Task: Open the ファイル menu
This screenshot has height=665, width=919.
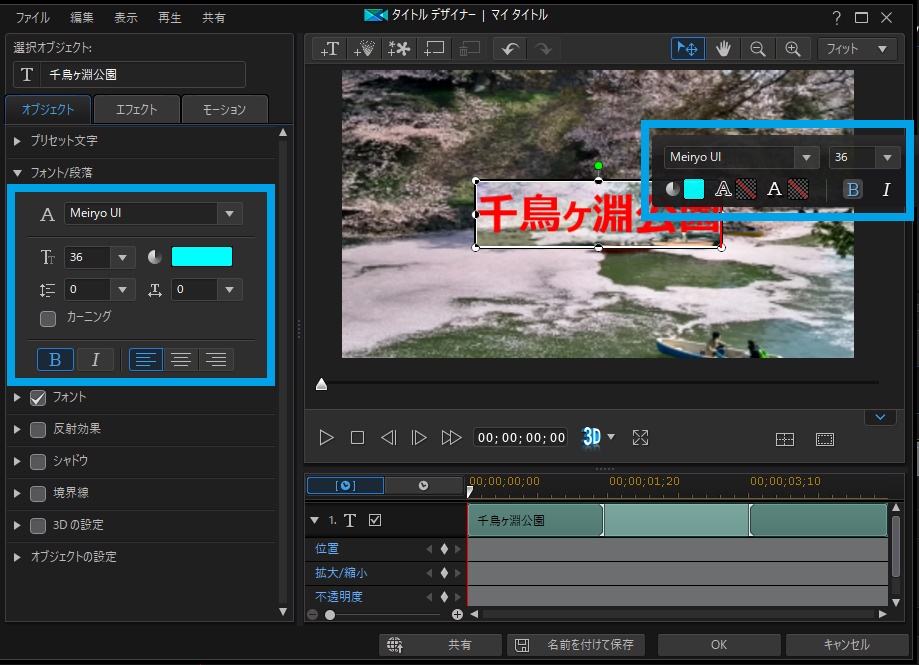Action: click(32, 18)
